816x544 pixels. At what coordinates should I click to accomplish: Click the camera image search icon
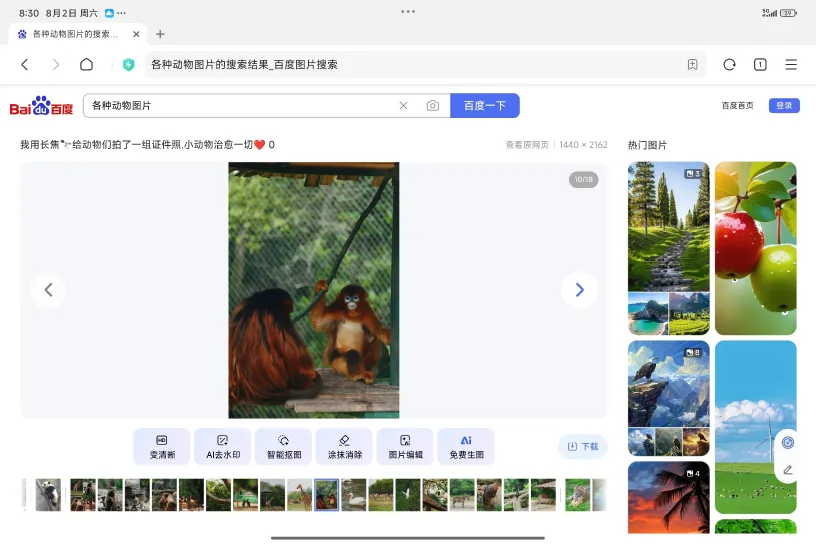click(x=432, y=106)
